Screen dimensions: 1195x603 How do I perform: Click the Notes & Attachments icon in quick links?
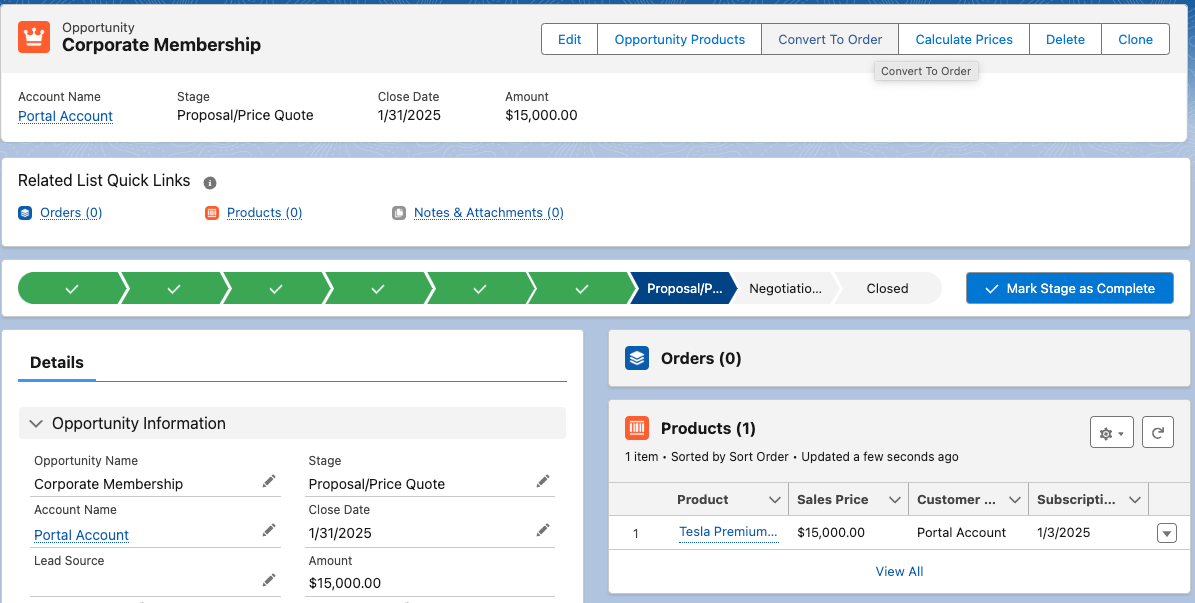[399, 213]
